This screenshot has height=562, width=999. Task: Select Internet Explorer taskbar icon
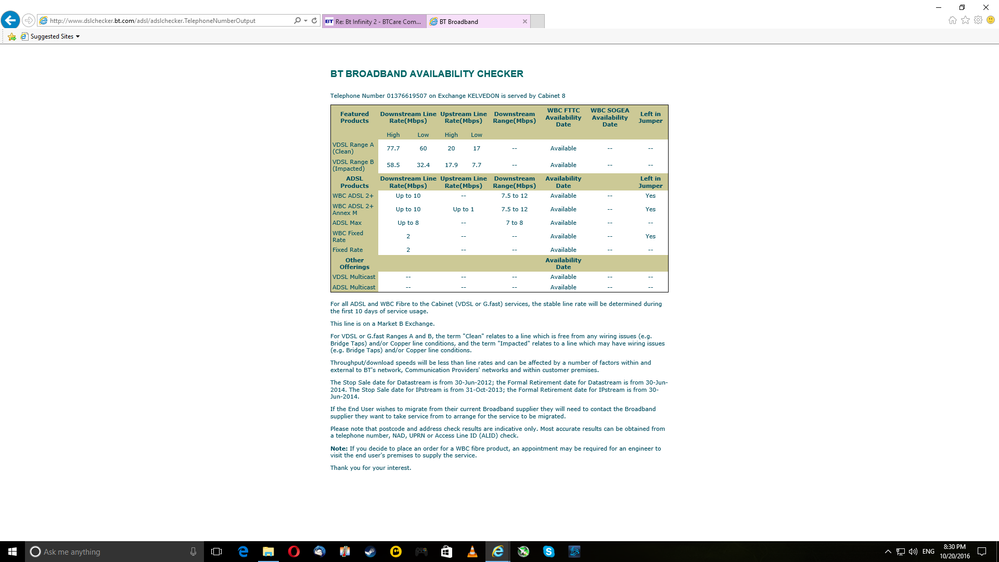[x=498, y=551]
